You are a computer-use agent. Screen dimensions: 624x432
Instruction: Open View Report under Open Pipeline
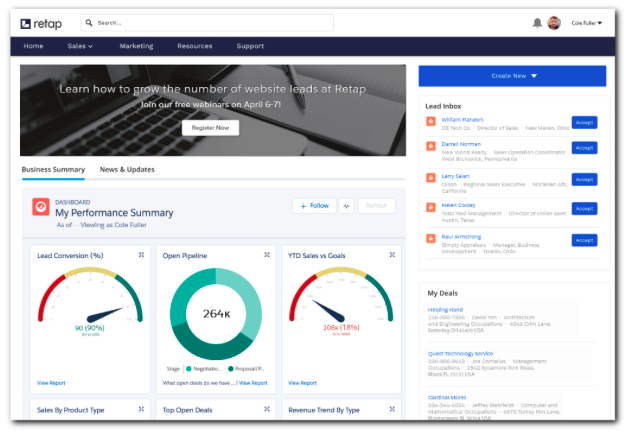[x=253, y=383]
